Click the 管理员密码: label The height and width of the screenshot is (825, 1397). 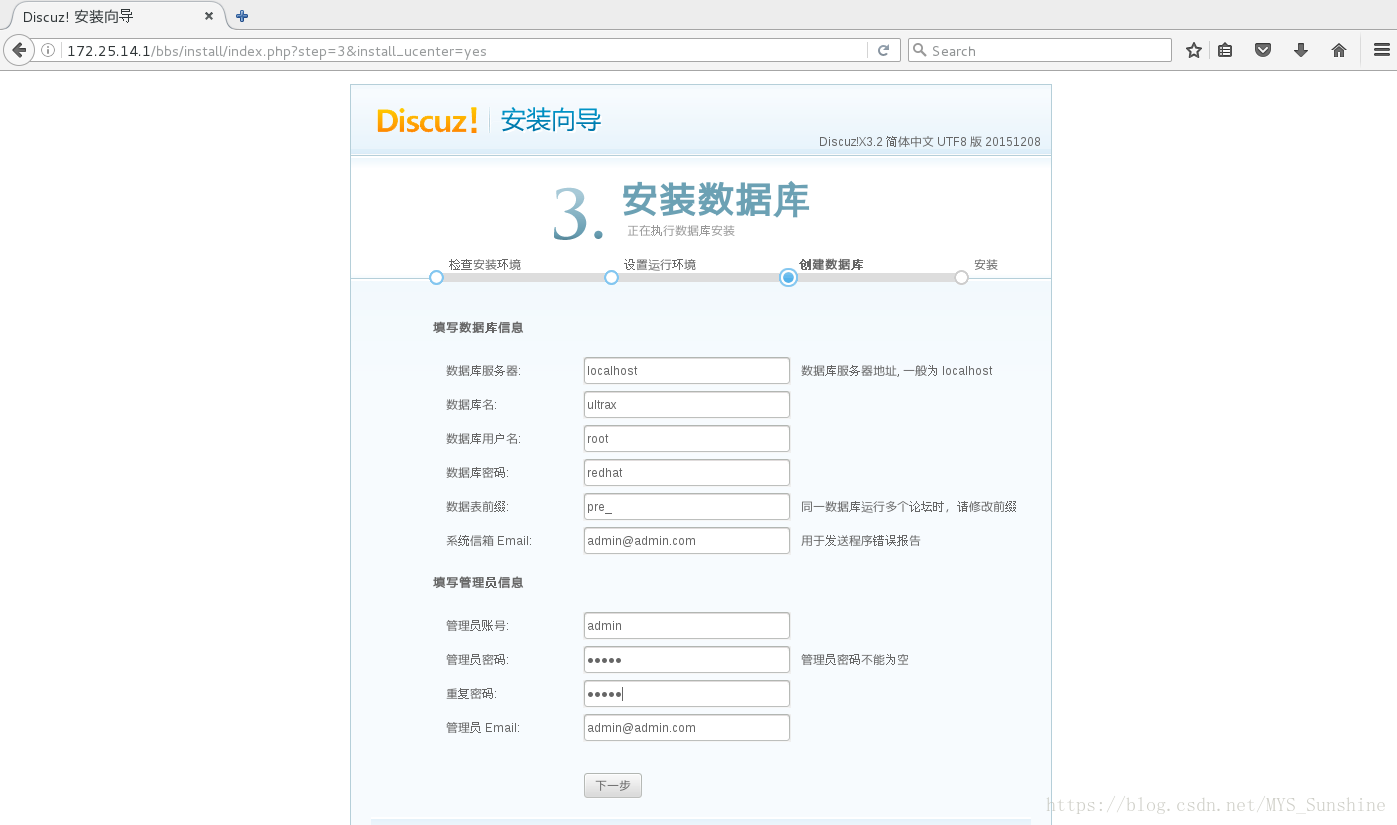pos(477,659)
